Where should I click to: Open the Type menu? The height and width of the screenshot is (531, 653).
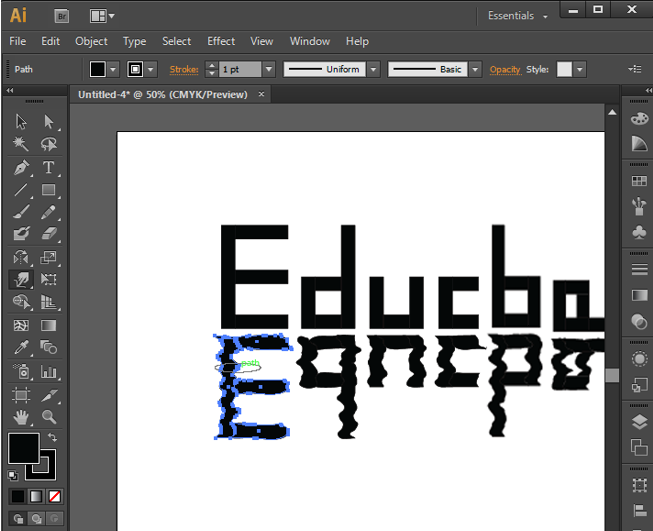pyautogui.click(x=135, y=41)
